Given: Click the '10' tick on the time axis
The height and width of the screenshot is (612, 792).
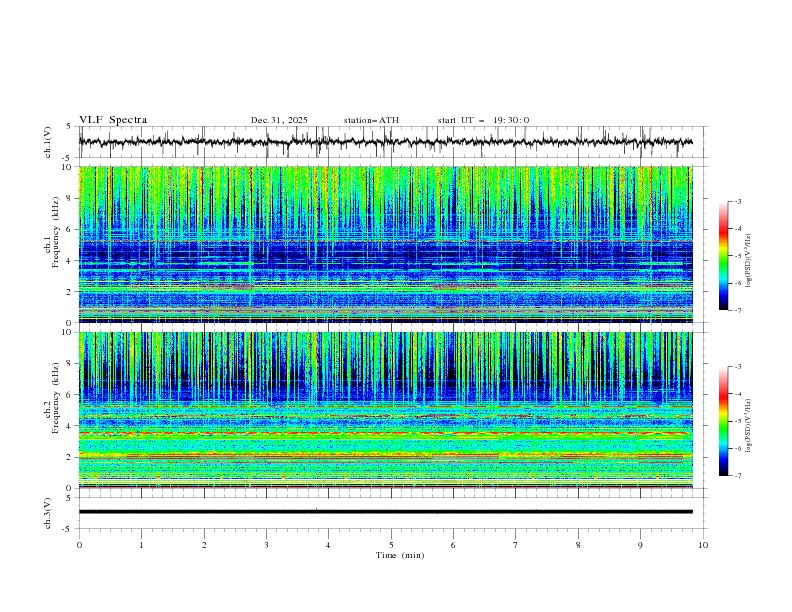Looking at the screenshot, I should pyautogui.click(x=703, y=545).
